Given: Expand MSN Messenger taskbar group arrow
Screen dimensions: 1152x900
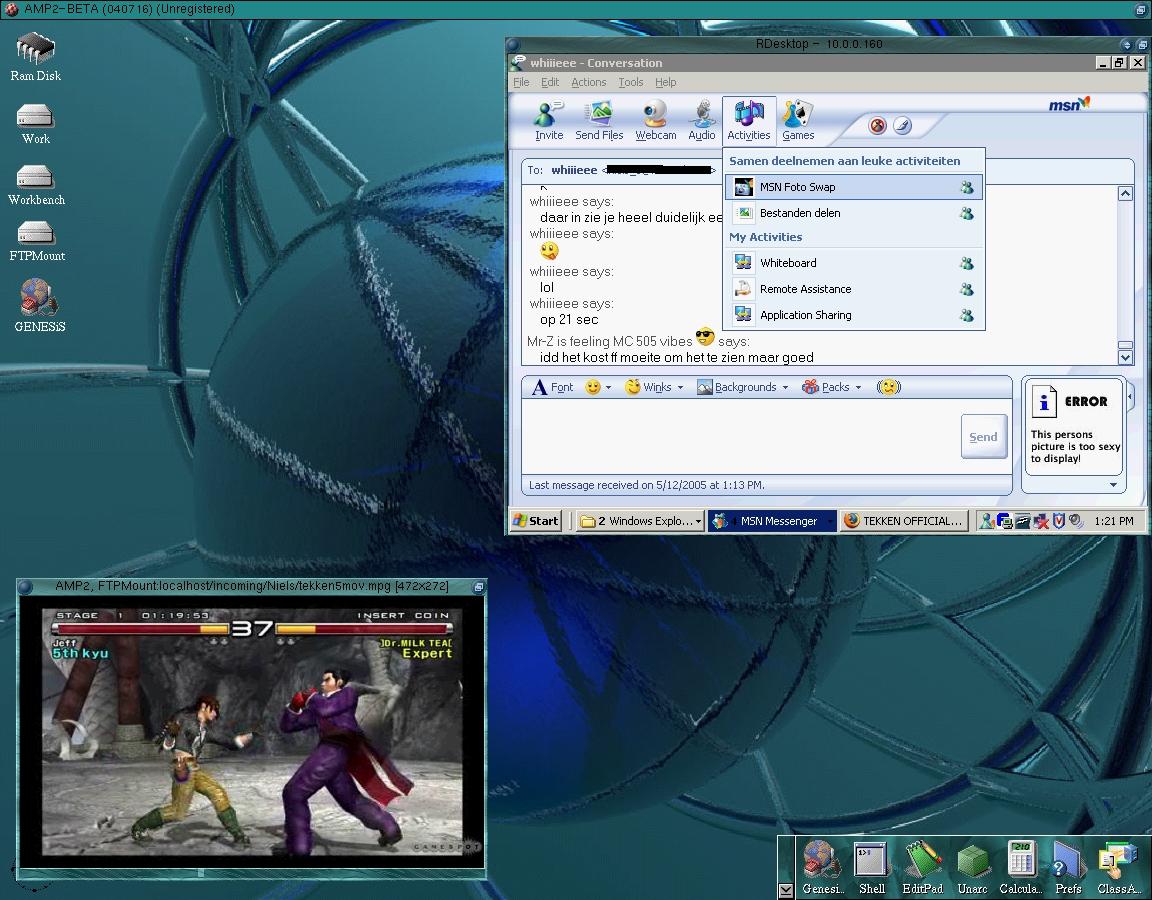Looking at the screenshot, I should tap(830, 521).
